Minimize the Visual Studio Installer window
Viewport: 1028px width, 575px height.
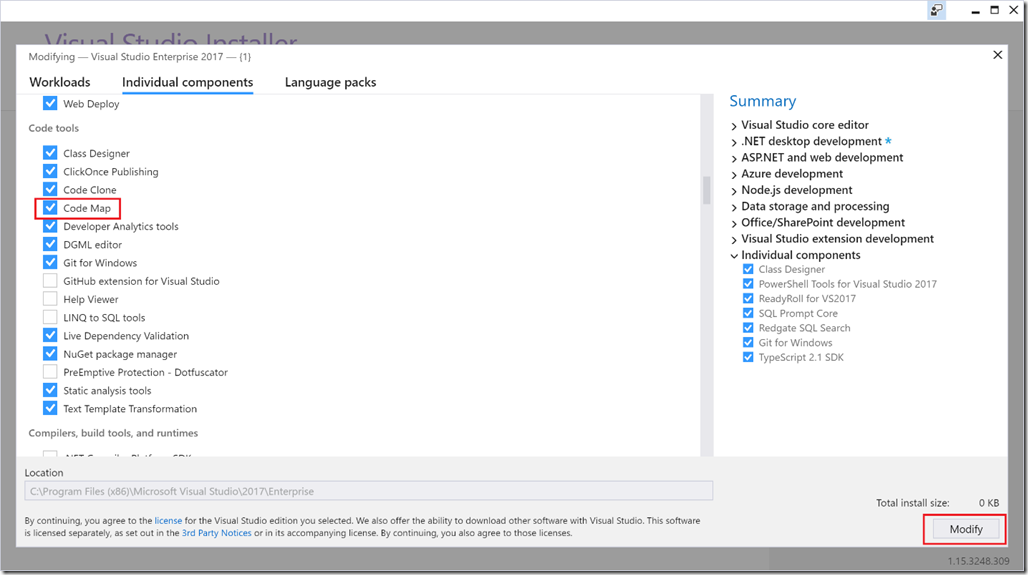(976, 10)
